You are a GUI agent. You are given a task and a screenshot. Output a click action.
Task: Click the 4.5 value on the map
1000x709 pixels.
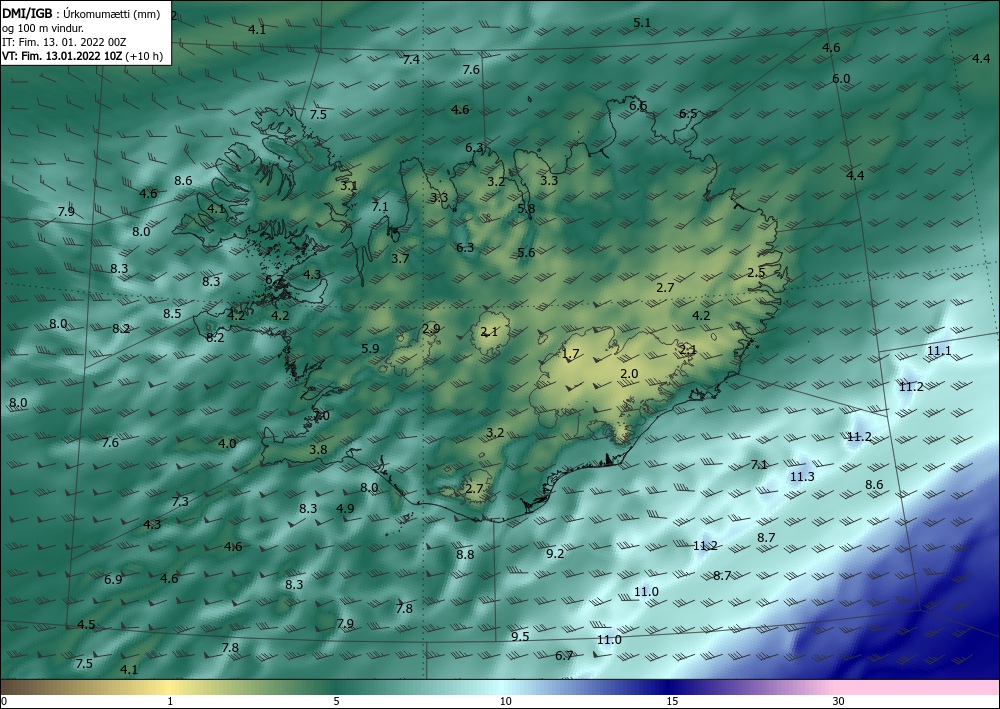coord(86,624)
